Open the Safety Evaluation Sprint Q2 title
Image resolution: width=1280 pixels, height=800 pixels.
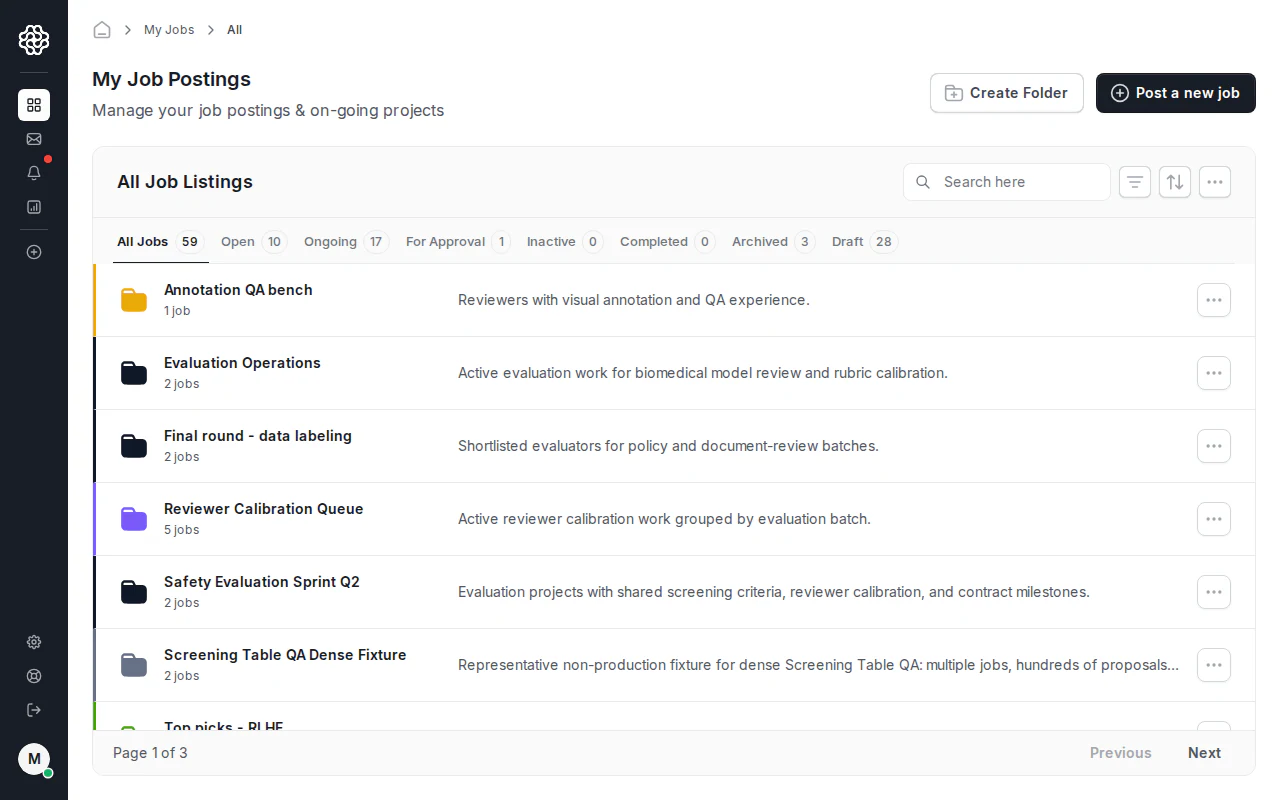[x=262, y=582]
